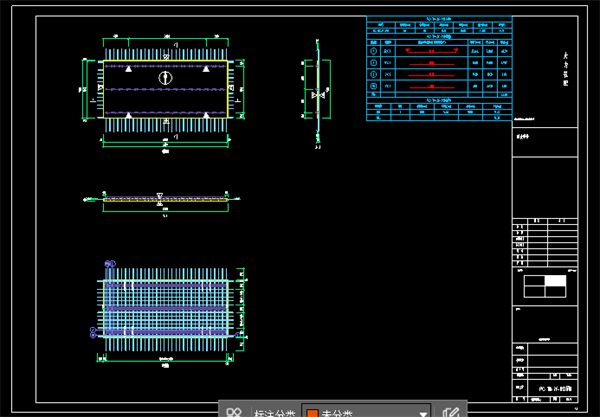Screen dimensions: 600x417
Task: Click the red hooked rebar shape in schedule table
Action: pyautogui.click(x=432, y=50)
